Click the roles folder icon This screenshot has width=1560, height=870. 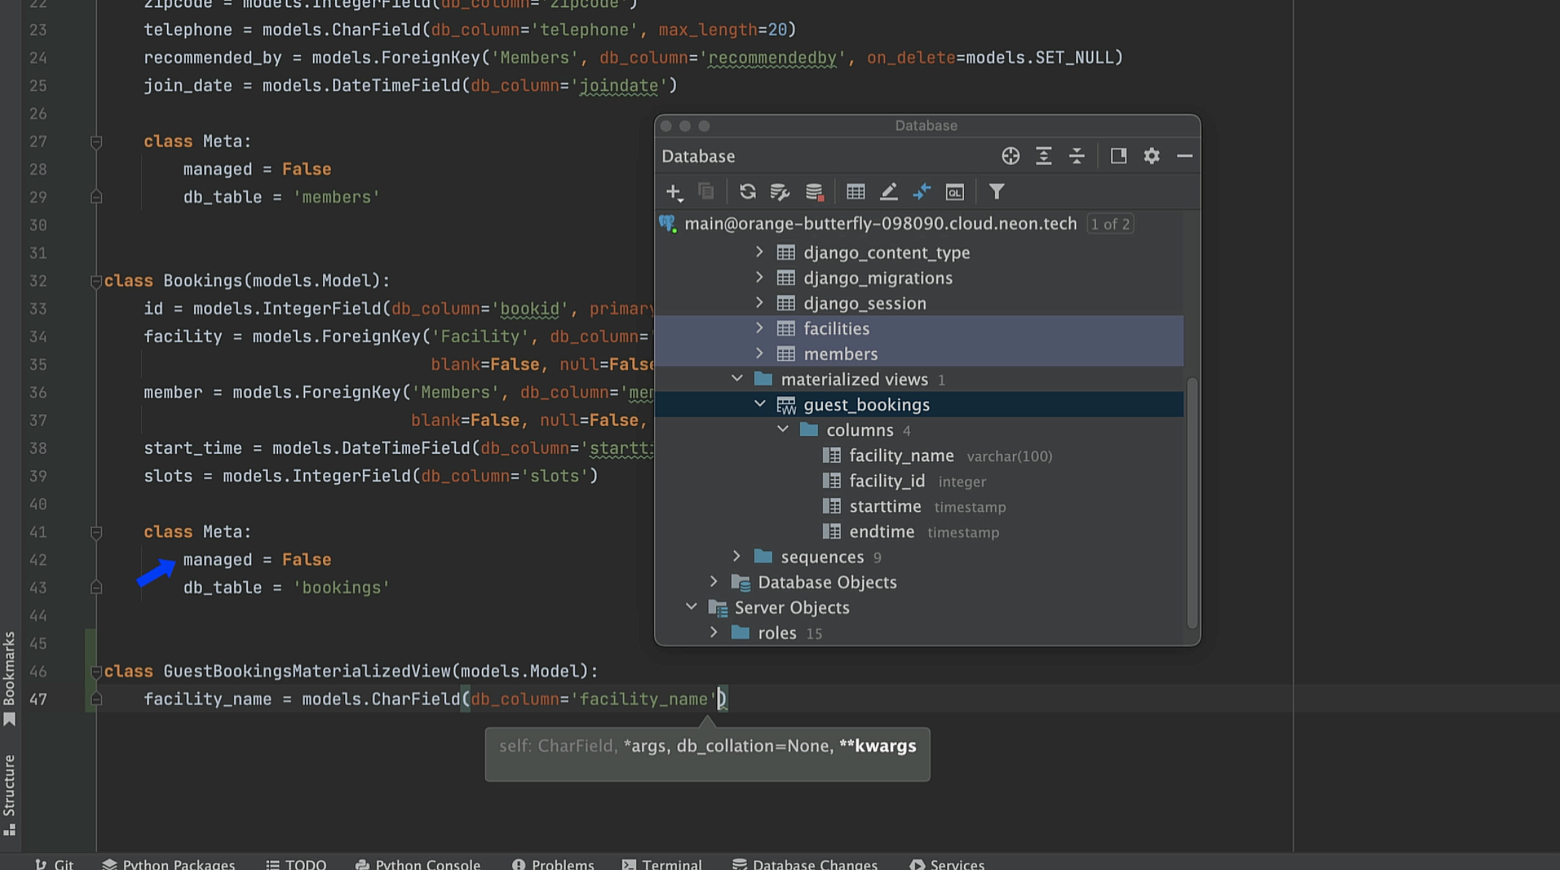[x=741, y=633]
